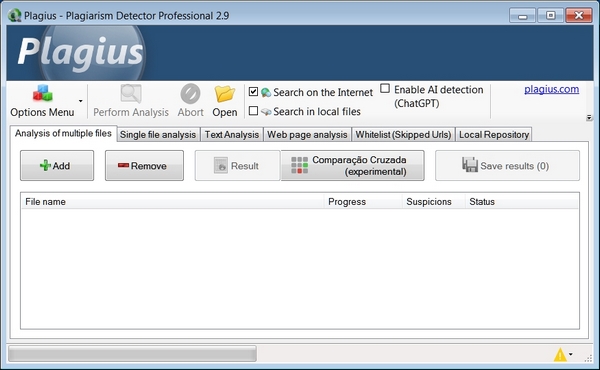This screenshot has width=600, height=370.
Task: Click the Abort analysis icon
Action: coord(190,94)
